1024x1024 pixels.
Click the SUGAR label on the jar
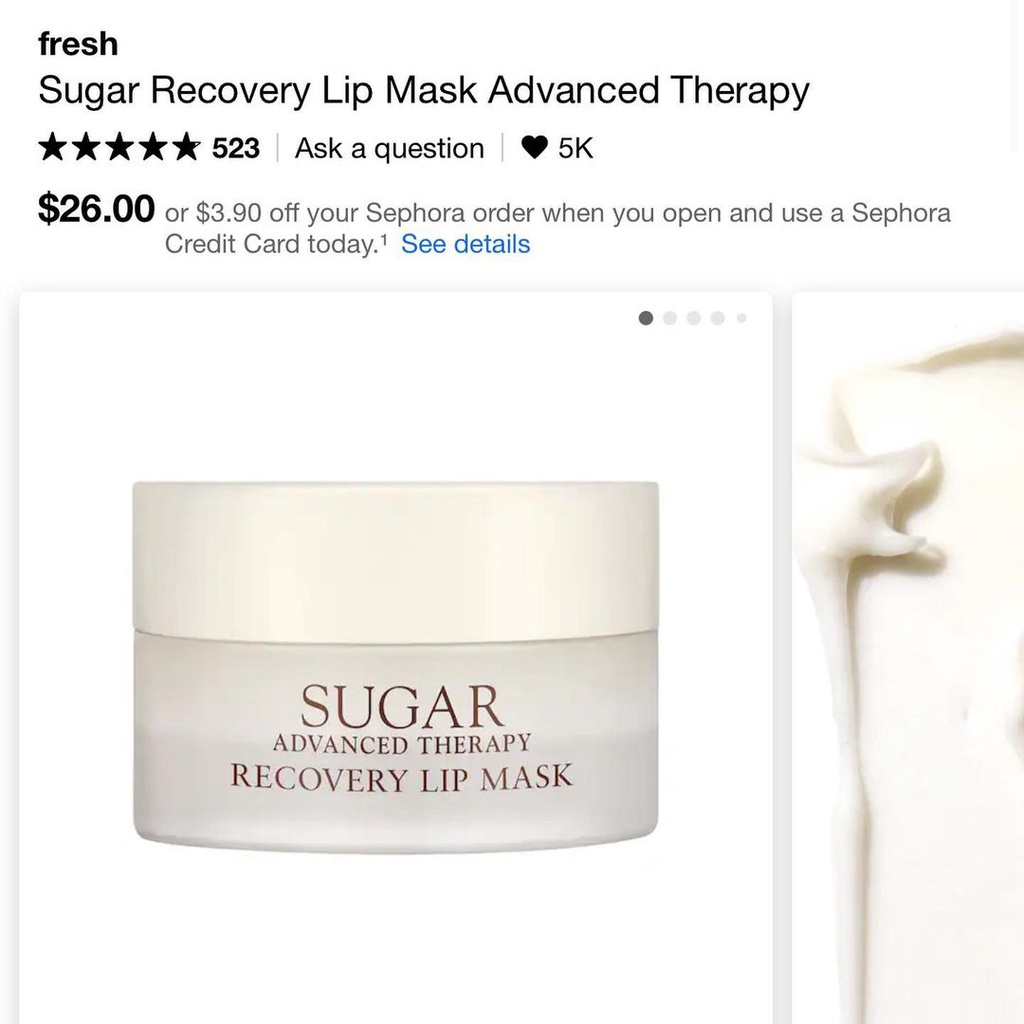(402, 705)
